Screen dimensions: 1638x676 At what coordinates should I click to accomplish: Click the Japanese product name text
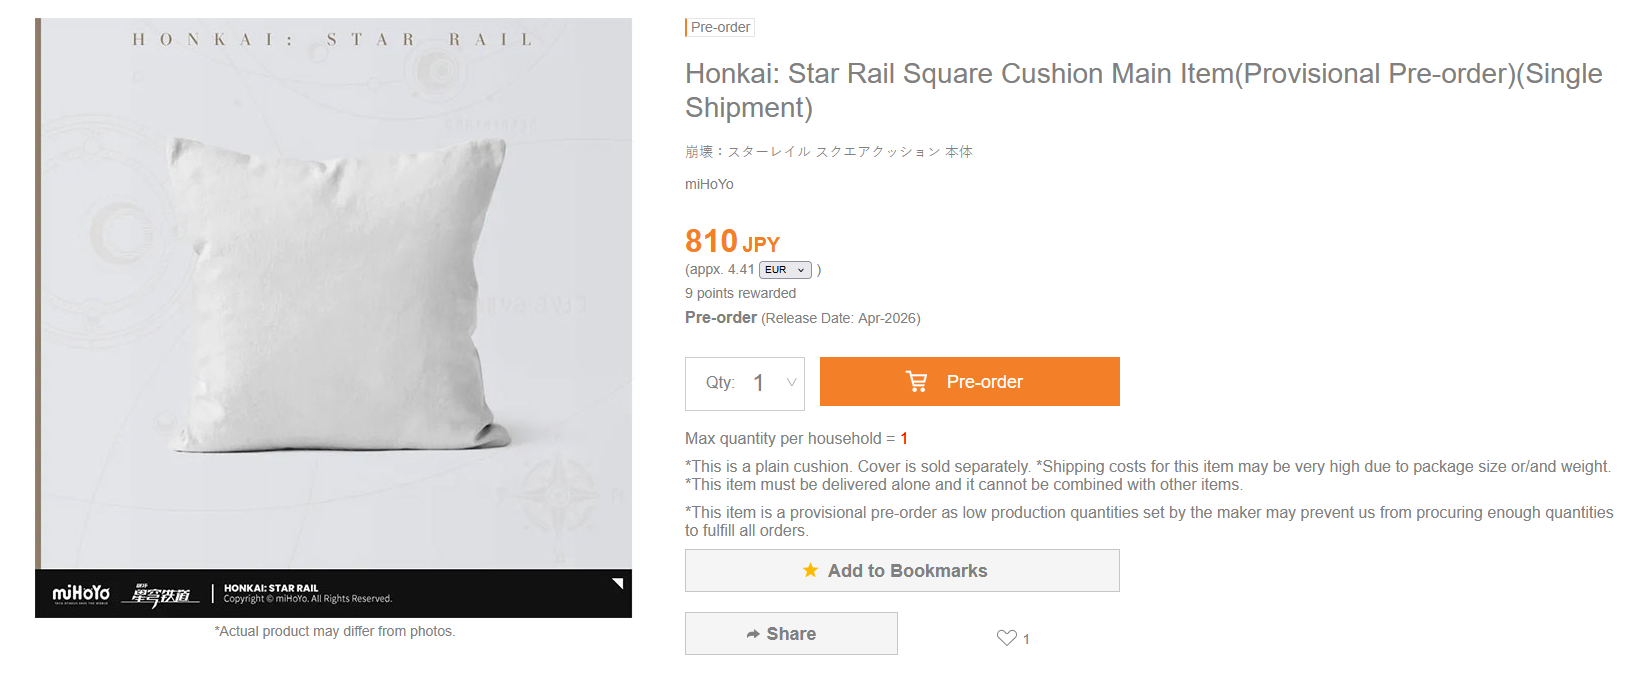[828, 152]
